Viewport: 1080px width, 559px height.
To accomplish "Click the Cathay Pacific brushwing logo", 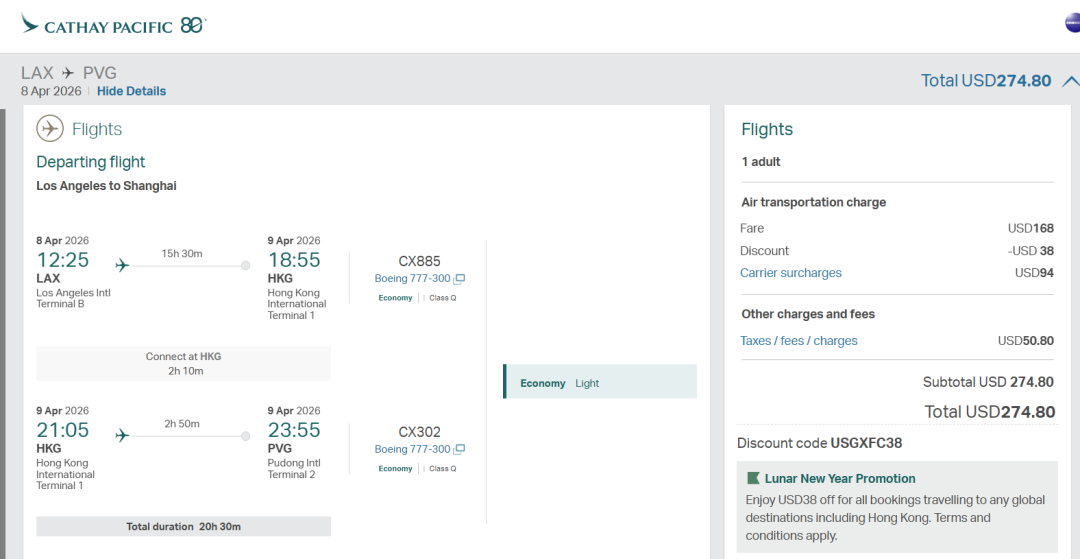I will click(x=30, y=23).
